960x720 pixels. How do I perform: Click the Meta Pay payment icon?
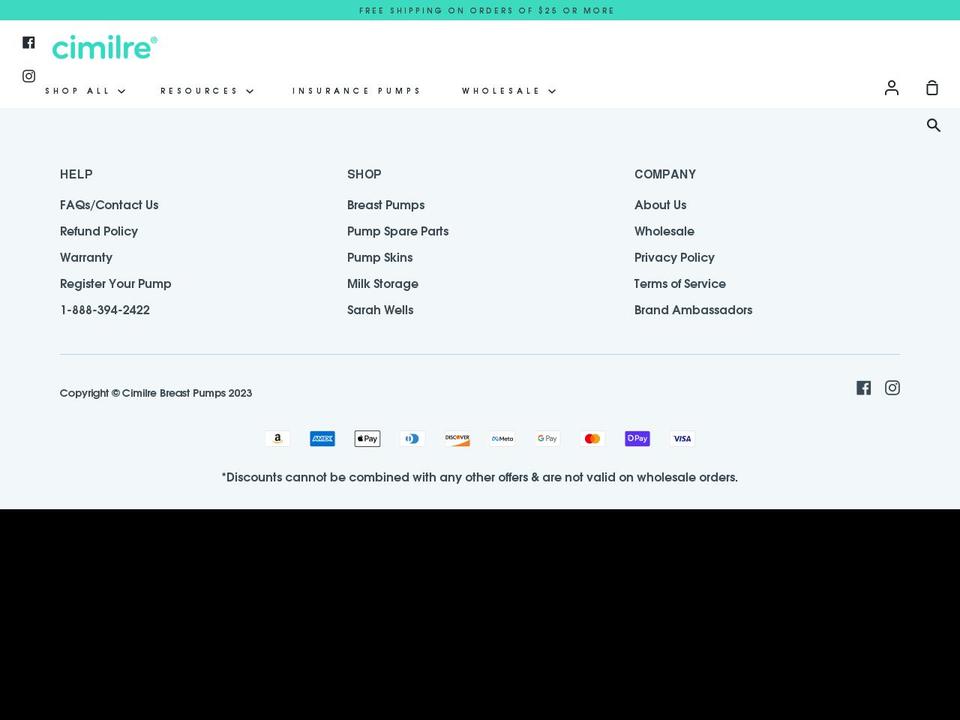503,438
